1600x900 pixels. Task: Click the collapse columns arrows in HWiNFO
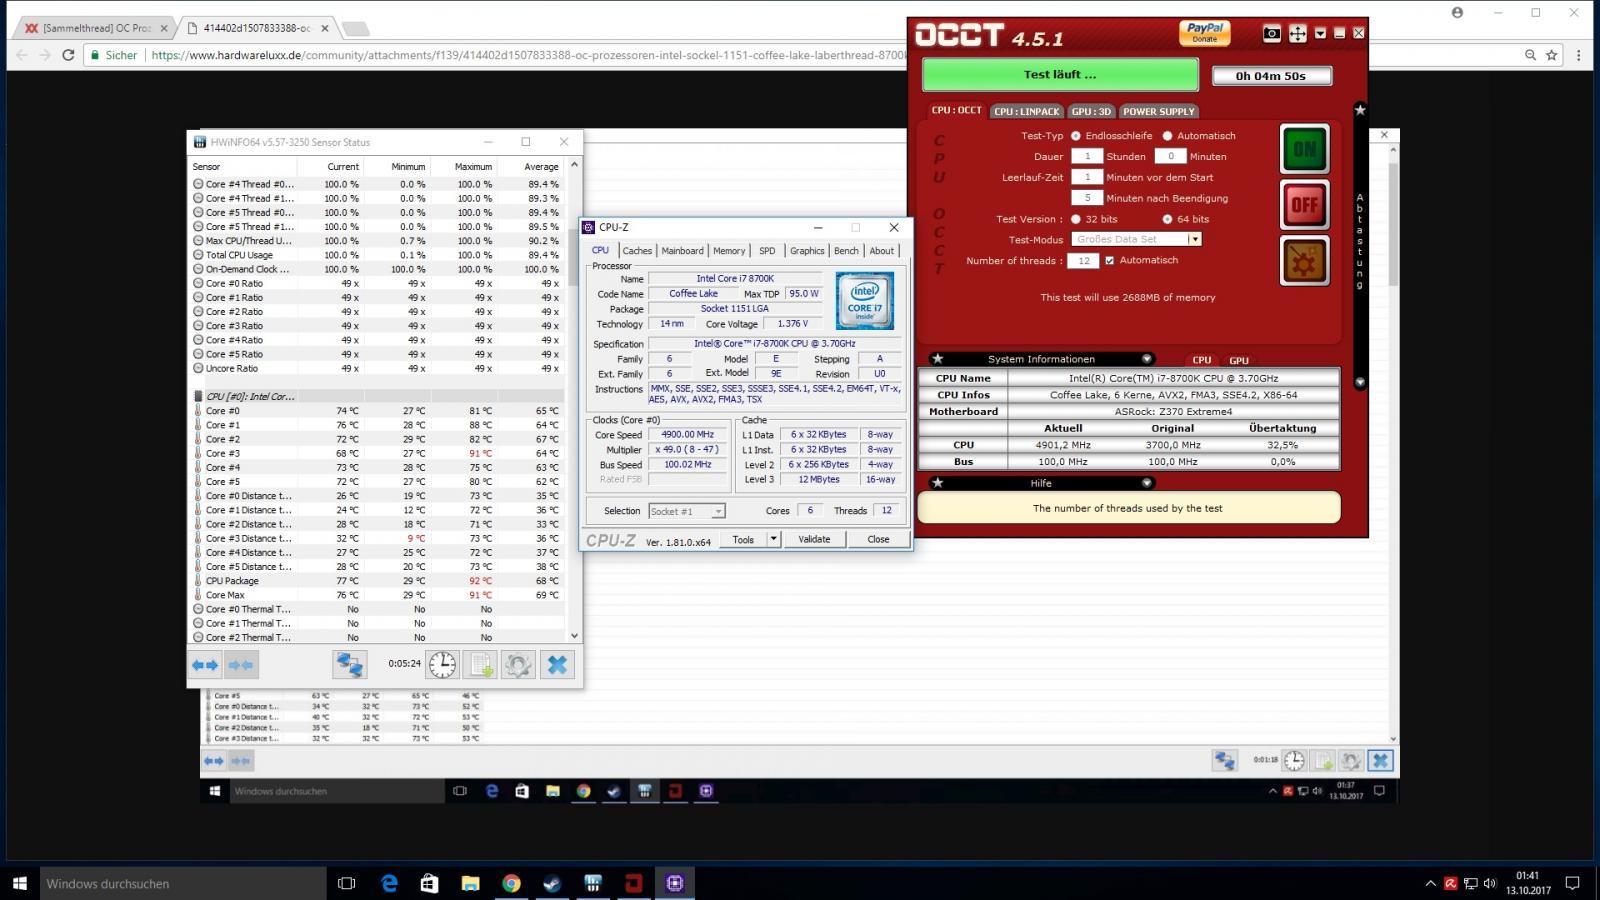coord(241,665)
